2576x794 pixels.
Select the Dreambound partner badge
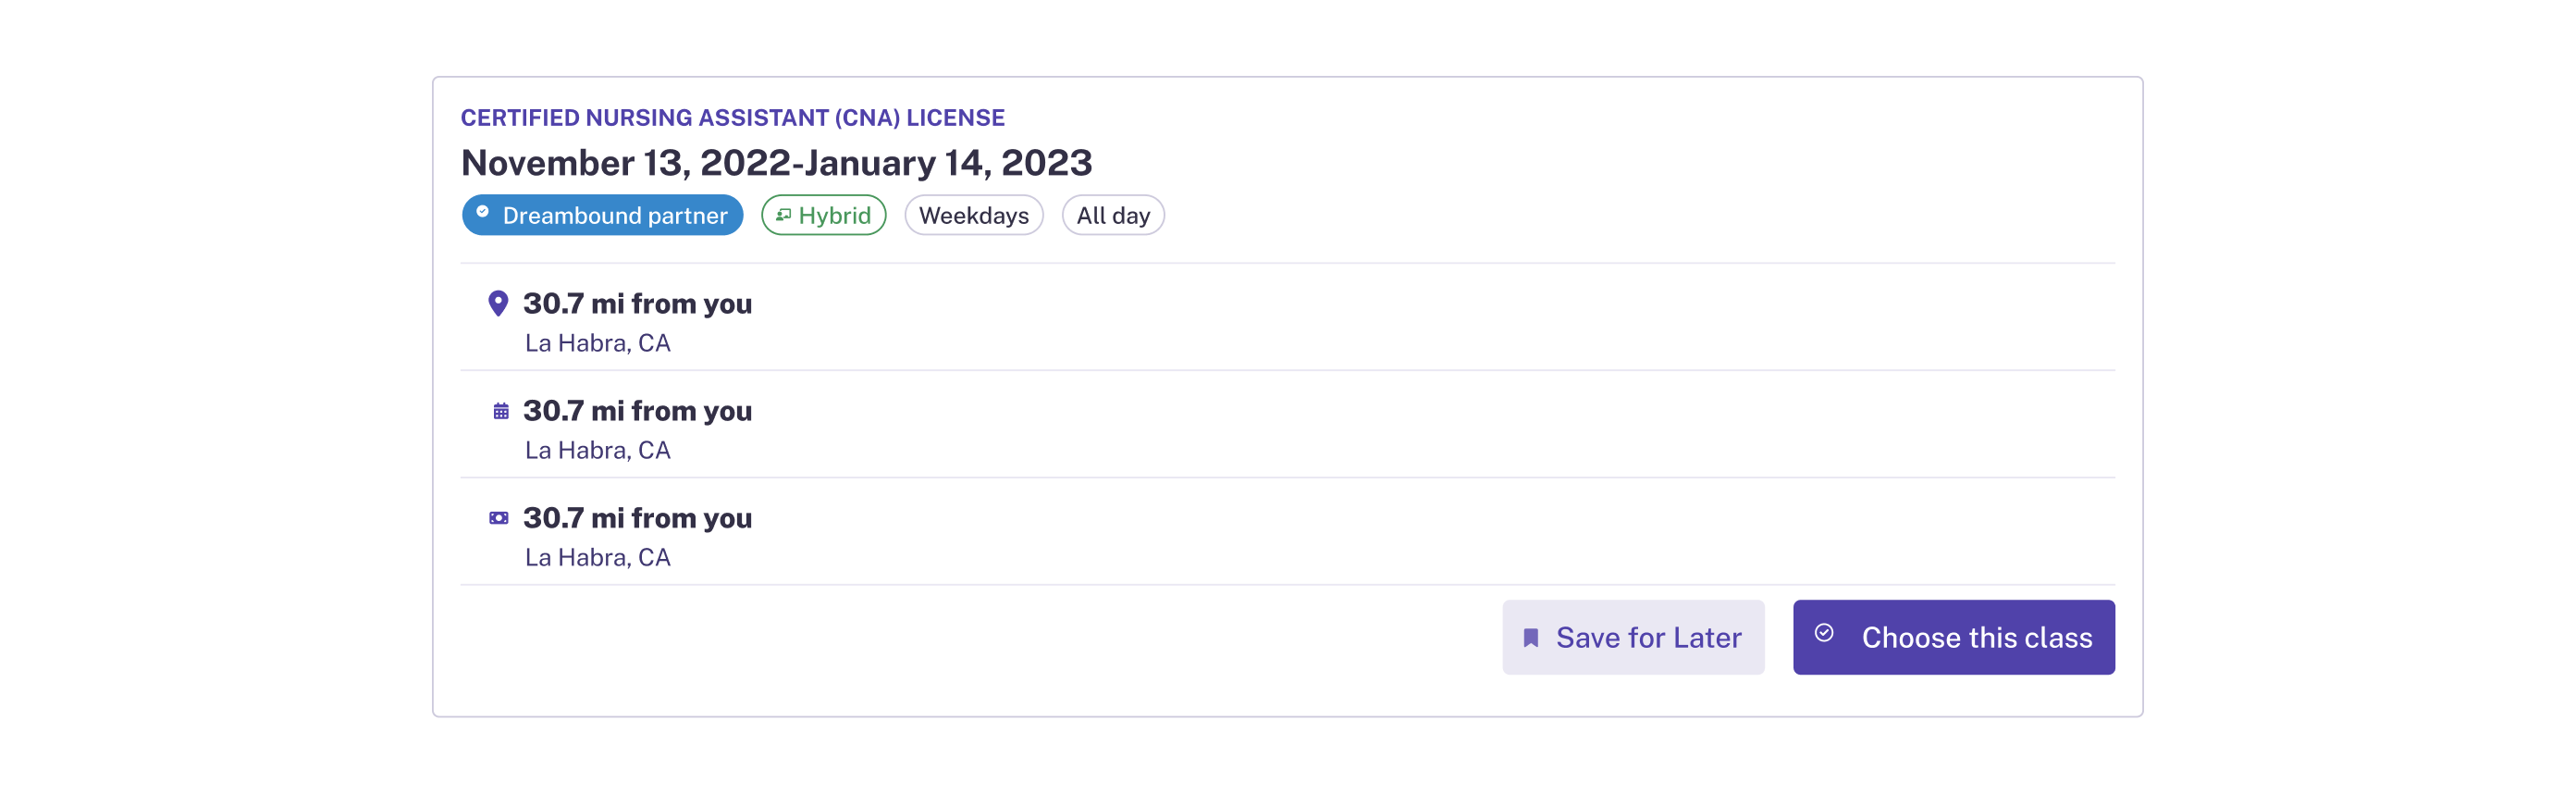[602, 215]
